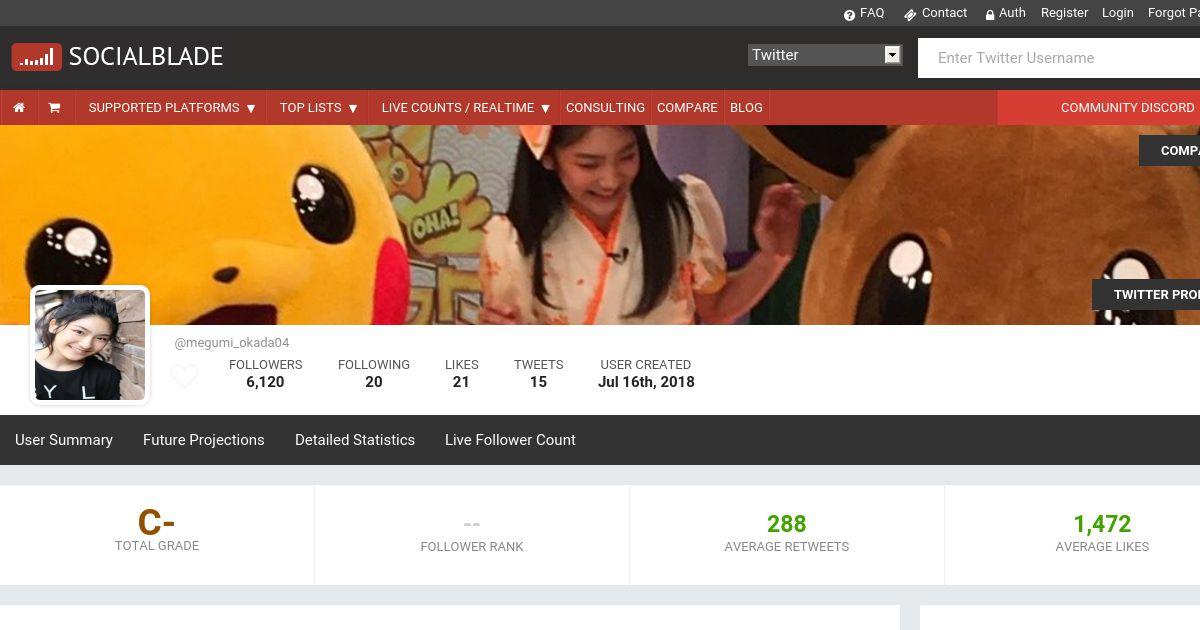This screenshot has width=1200, height=630.
Task: Click the 288 average retweets value
Action: point(787,524)
